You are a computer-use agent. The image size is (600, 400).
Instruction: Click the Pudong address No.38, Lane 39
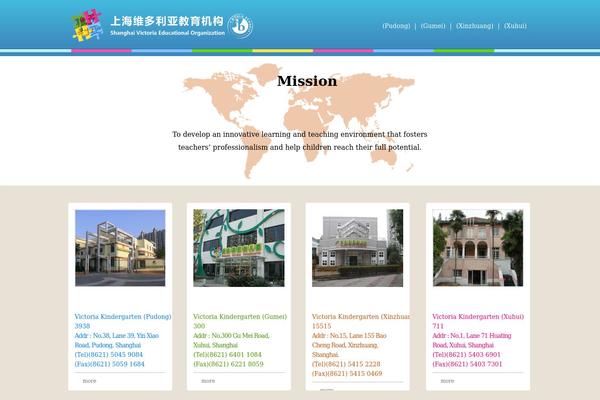point(117,340)
